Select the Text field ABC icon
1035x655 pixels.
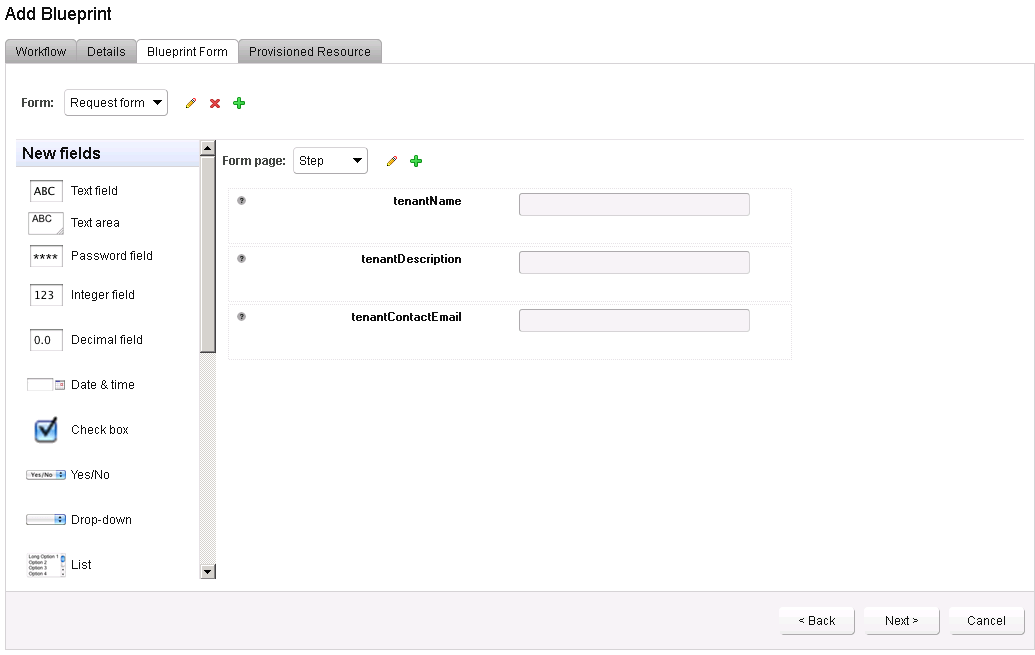click(46, 191)
